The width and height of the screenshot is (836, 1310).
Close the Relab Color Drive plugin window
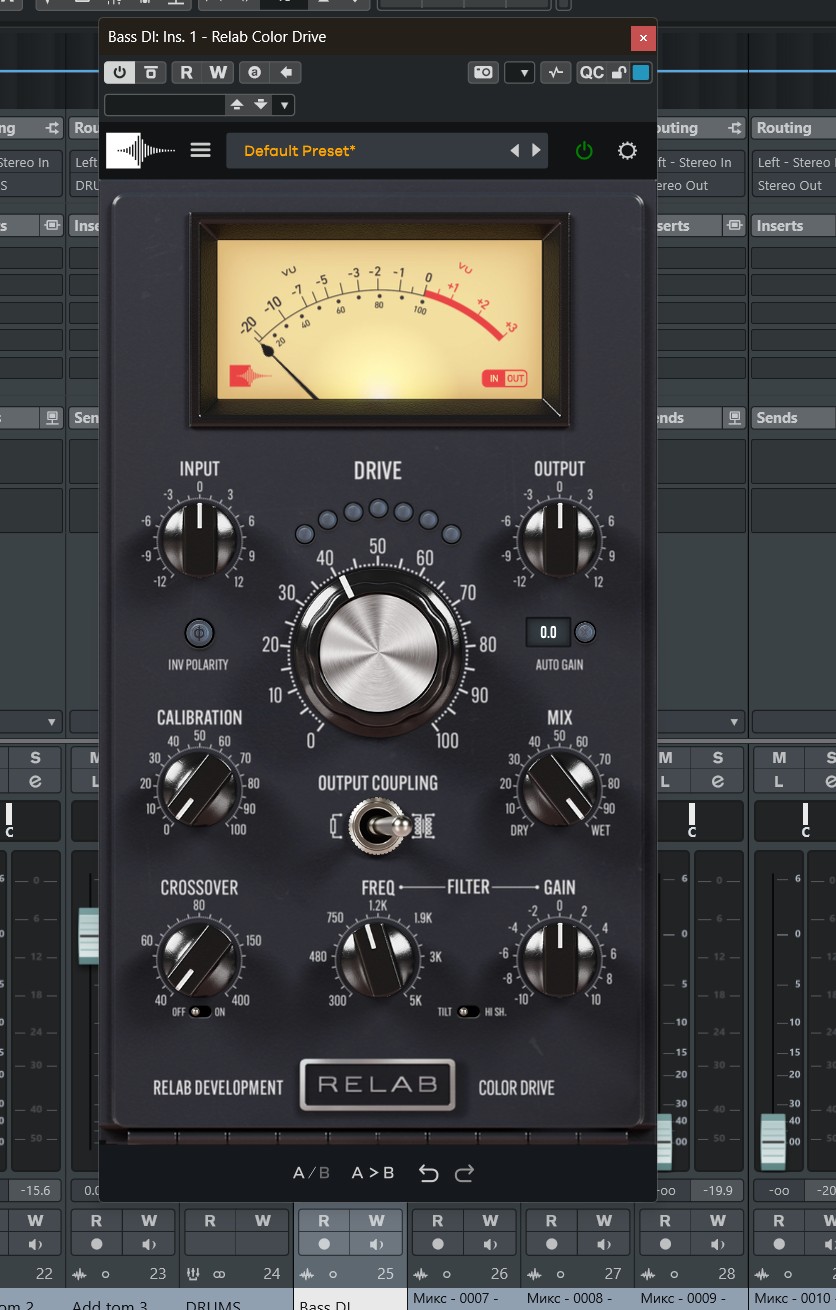coord(643,38)
